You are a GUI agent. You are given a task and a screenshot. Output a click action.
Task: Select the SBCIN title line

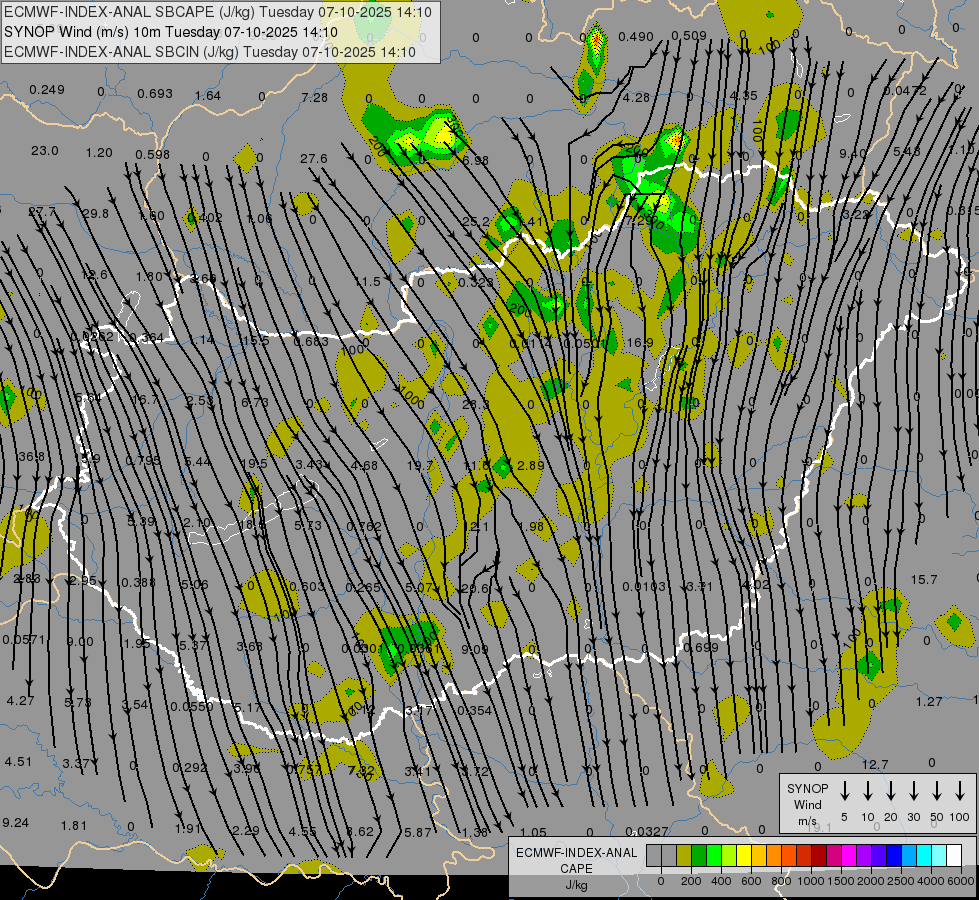pyautogui.click(x=210, y=52)
